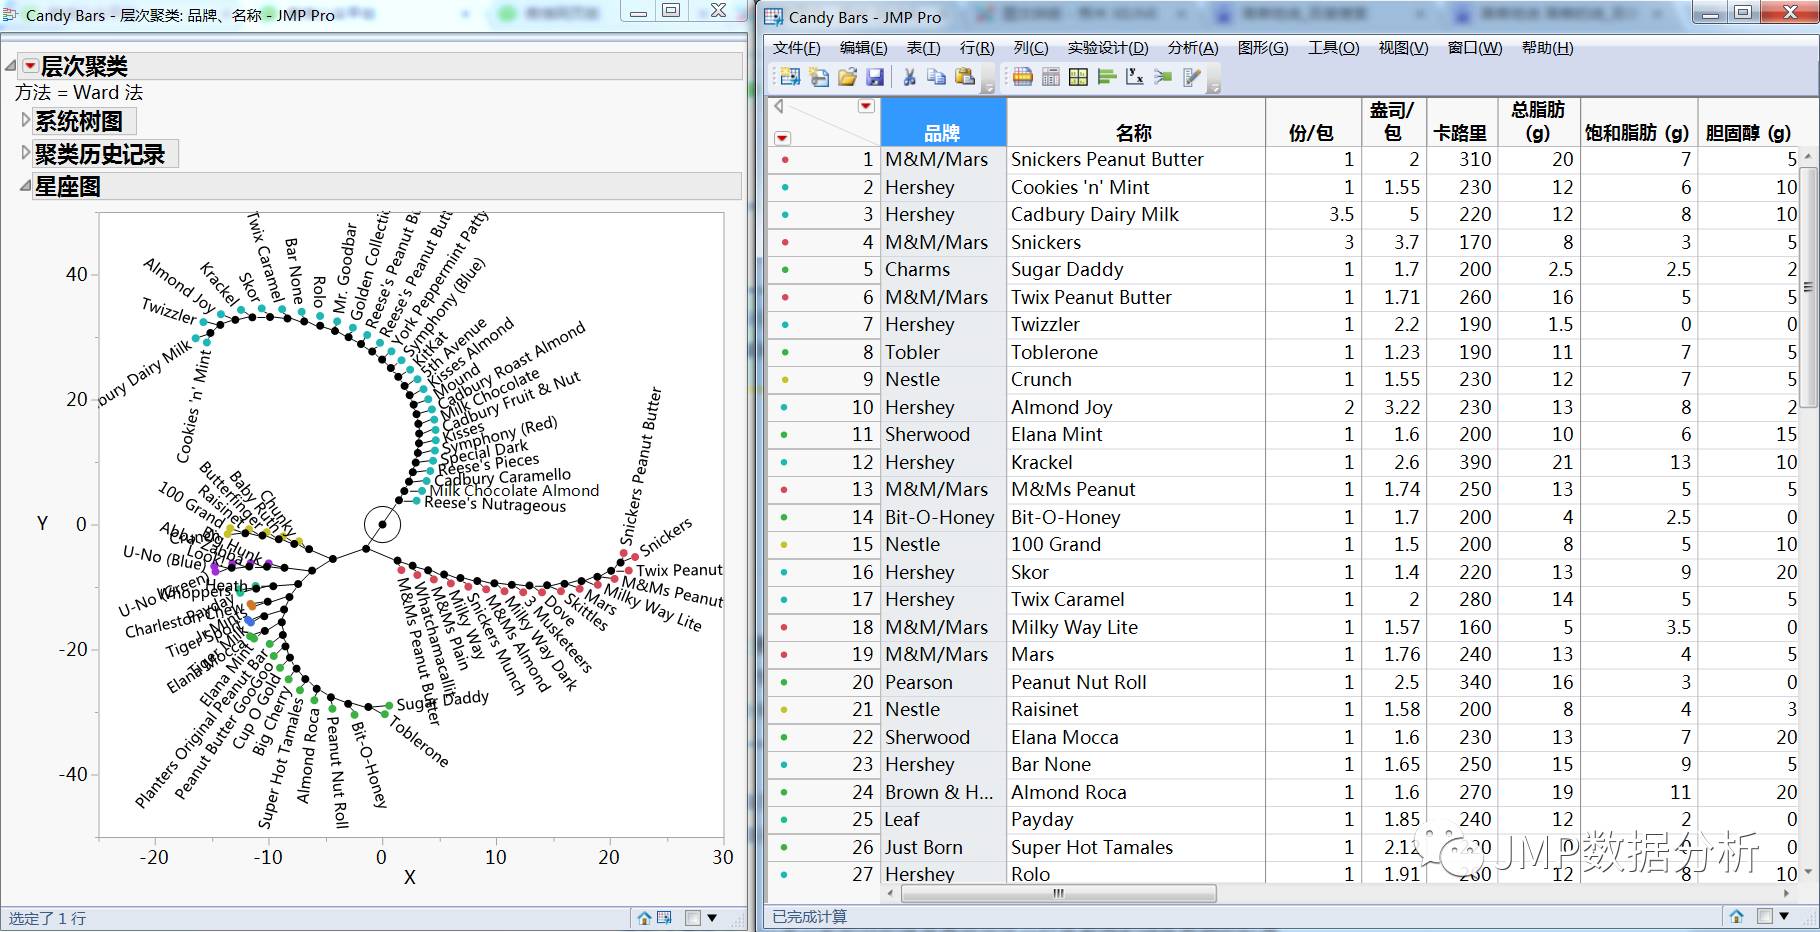
Task: Cut selection using the scissors icon
Action: coord(909,77)
